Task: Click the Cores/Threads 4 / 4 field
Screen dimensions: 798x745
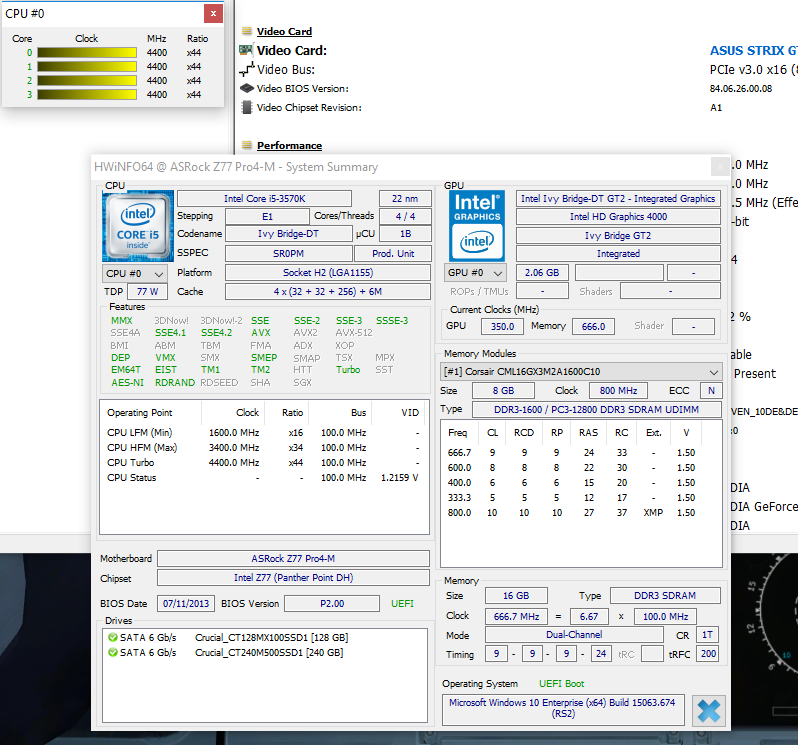Action: coord(406,216)
